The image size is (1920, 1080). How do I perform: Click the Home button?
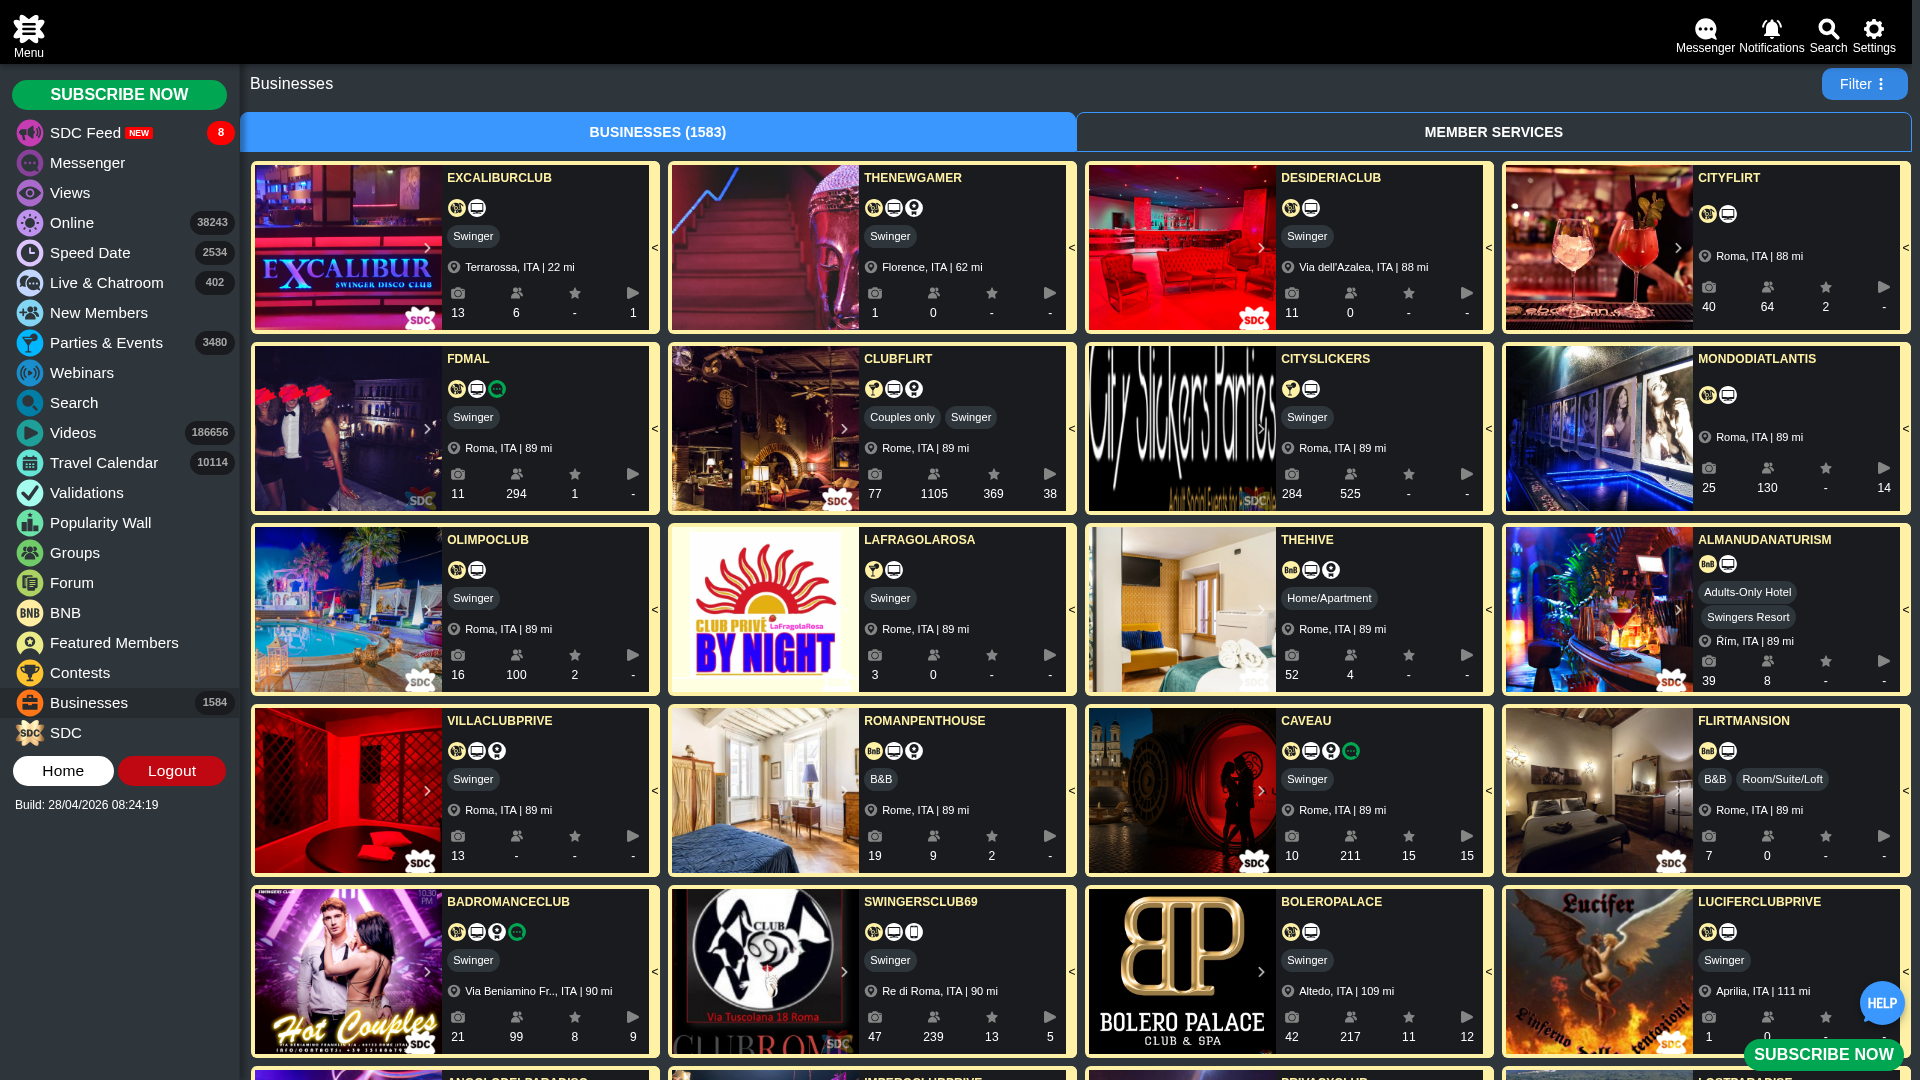click(63, 771)
